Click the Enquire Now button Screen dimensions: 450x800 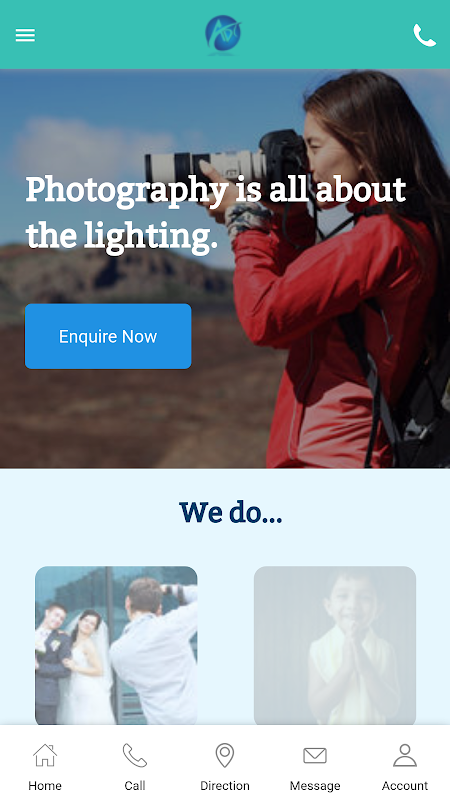(x=108, y=336)
